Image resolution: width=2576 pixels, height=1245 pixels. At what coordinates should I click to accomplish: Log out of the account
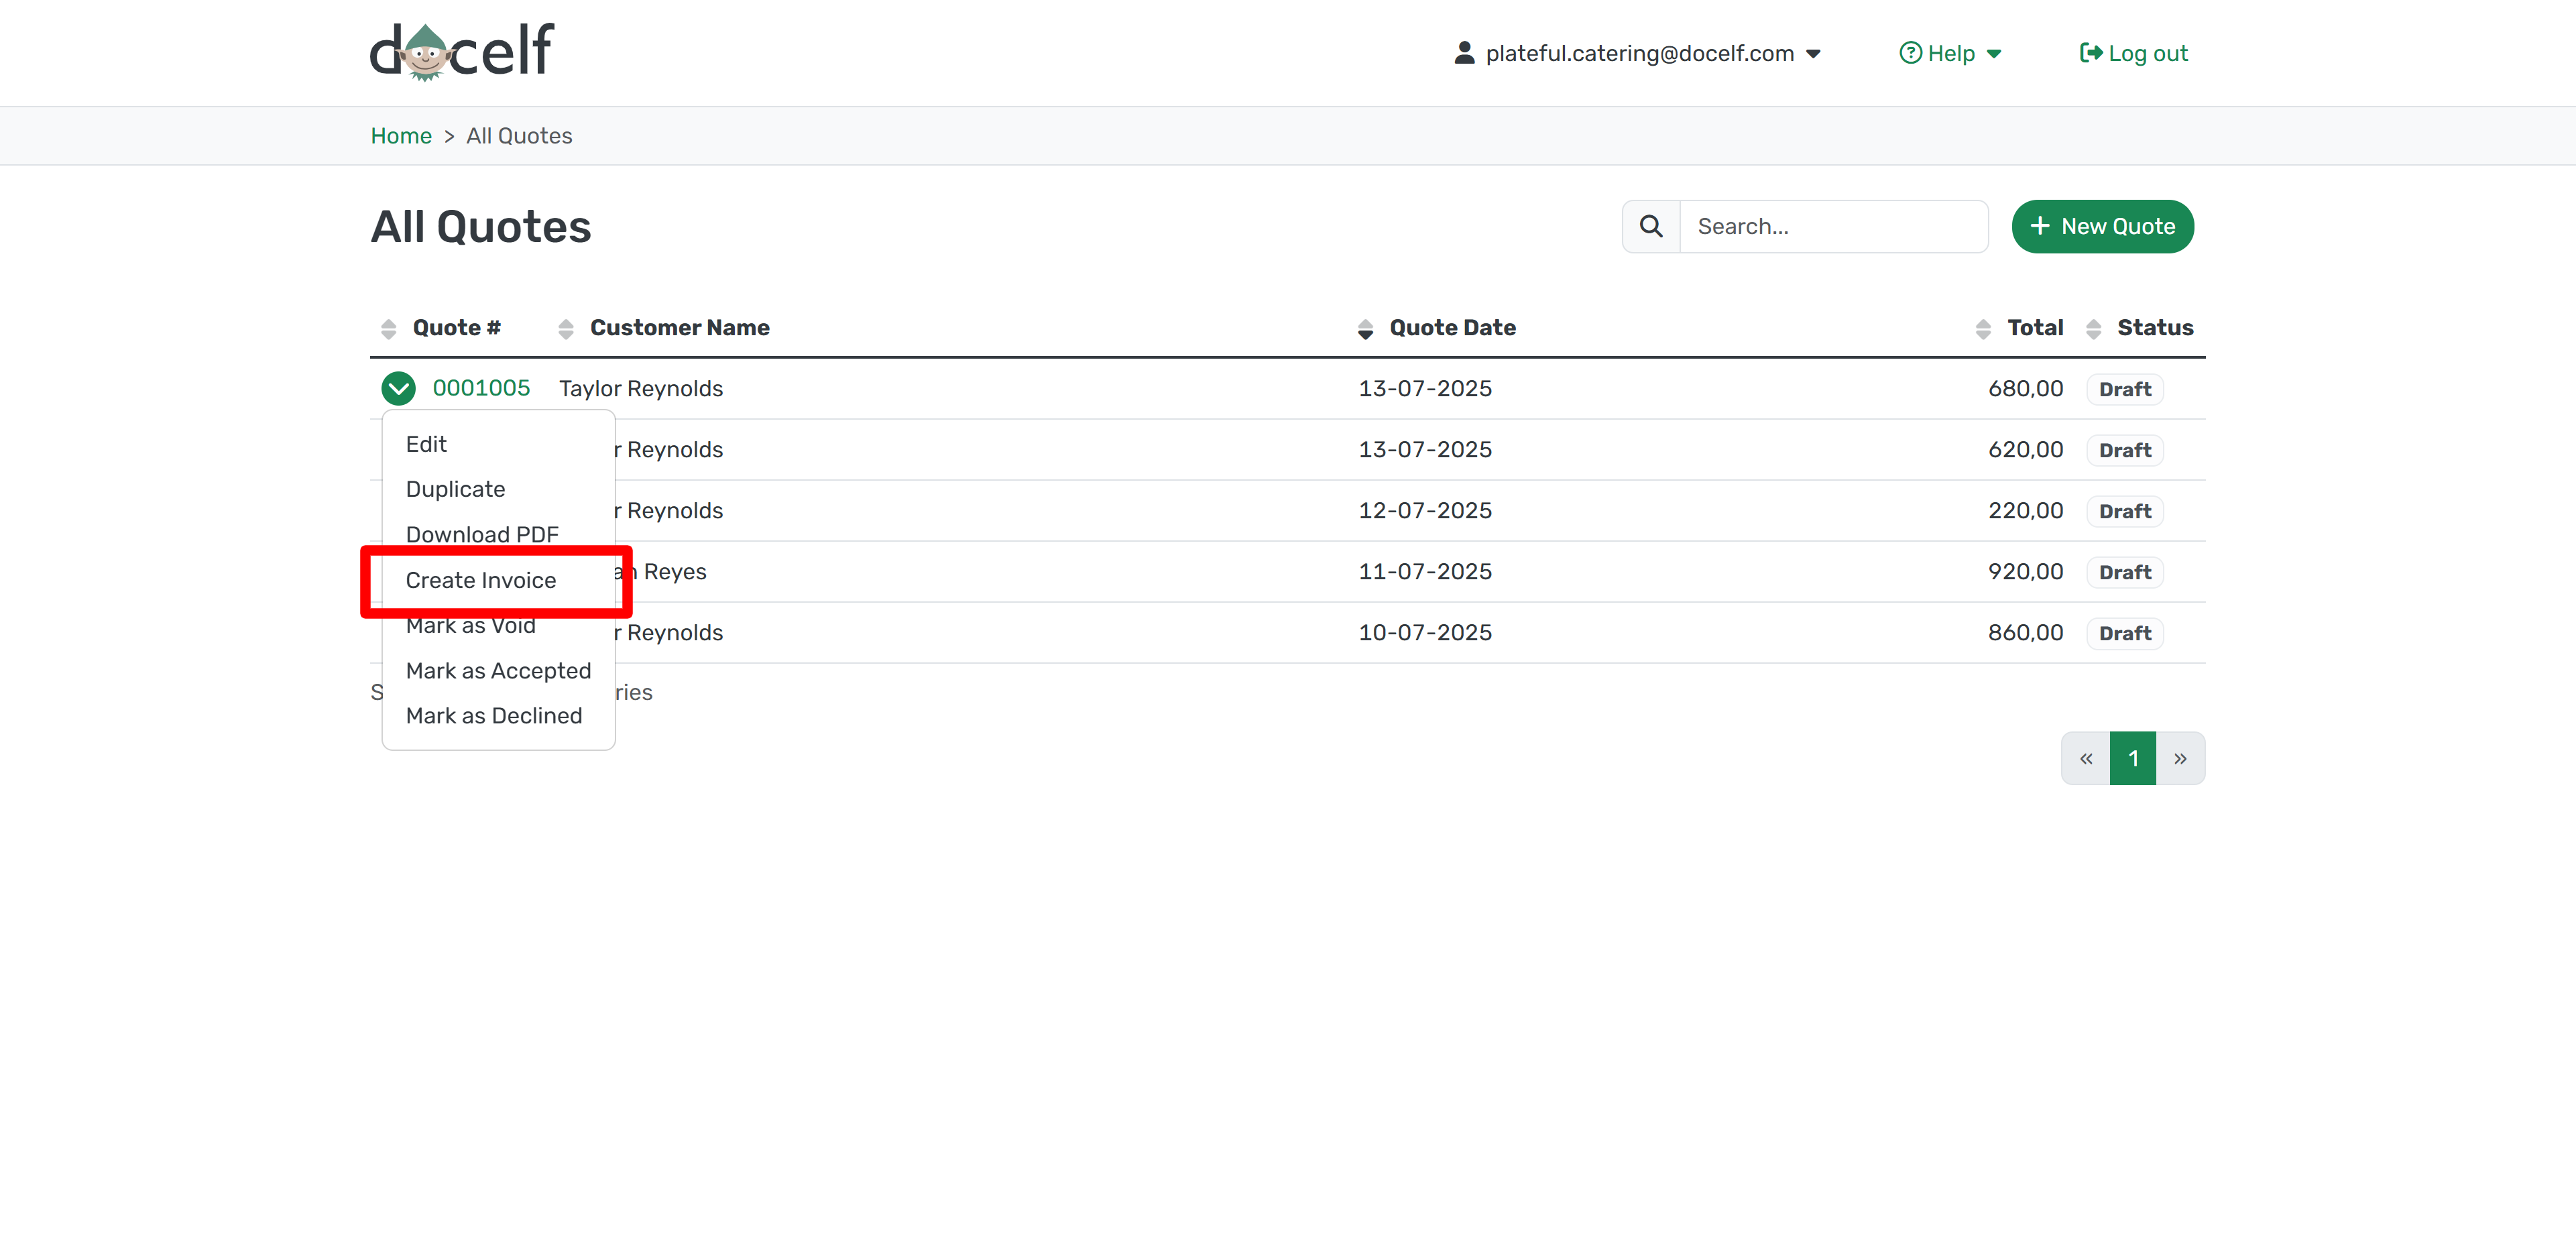pyautogui.click(x=2133, y=53)
